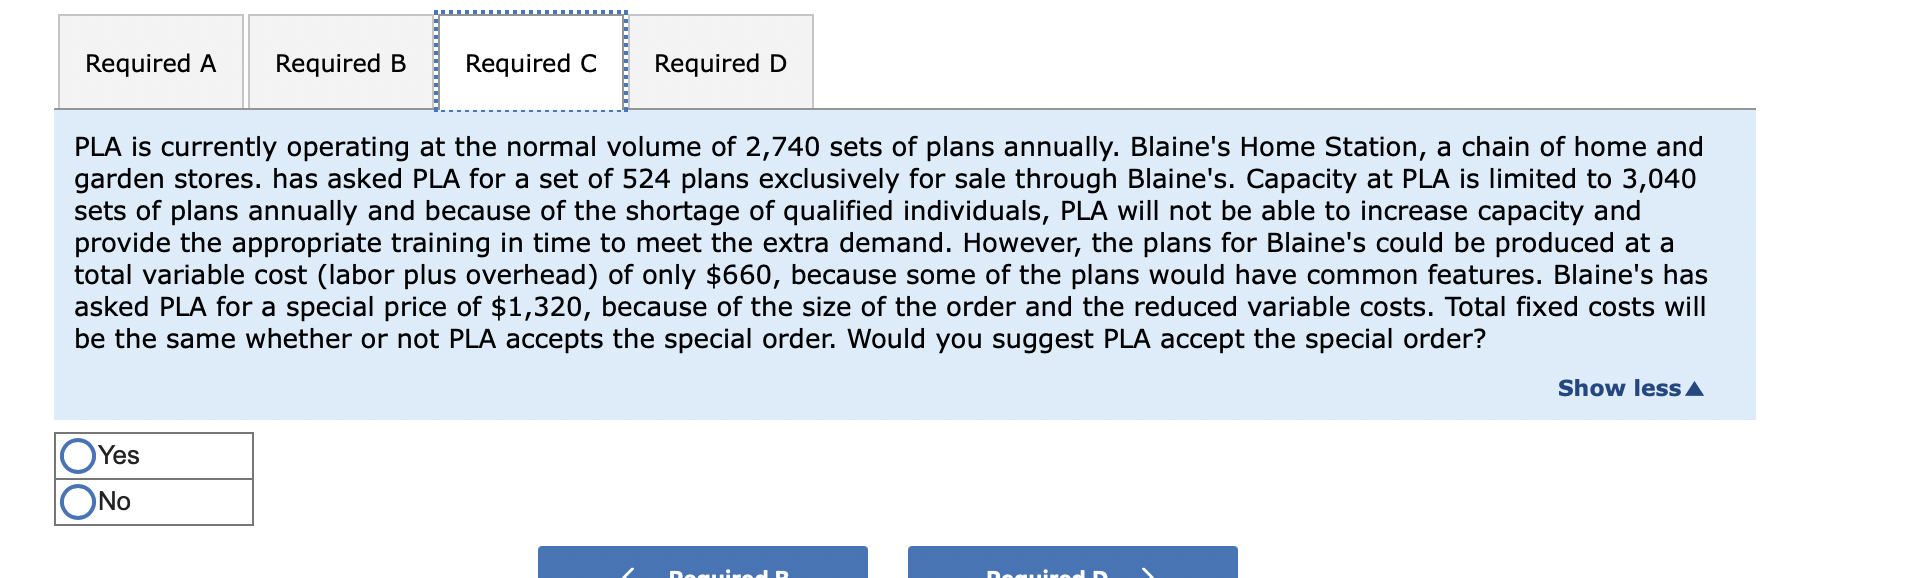Viewport: 1922px width, 578px height.
Task: Switch to the Required A tab
Action: [150, 62]
